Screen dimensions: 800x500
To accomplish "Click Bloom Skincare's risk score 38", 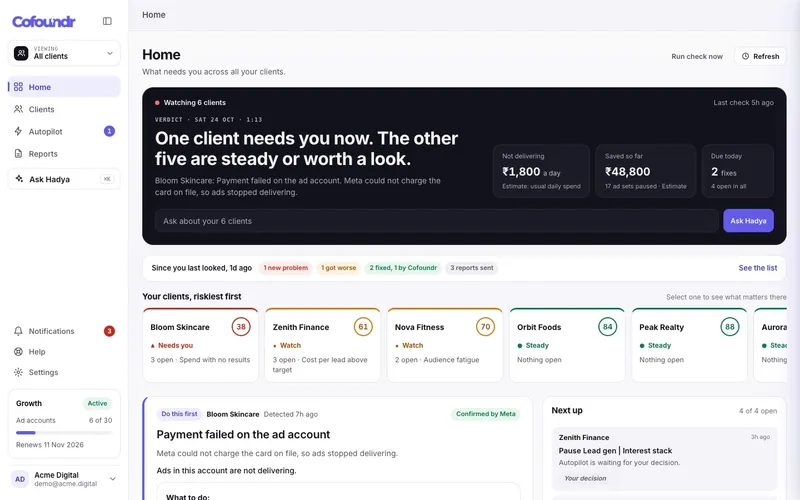I will click(241, 327).
